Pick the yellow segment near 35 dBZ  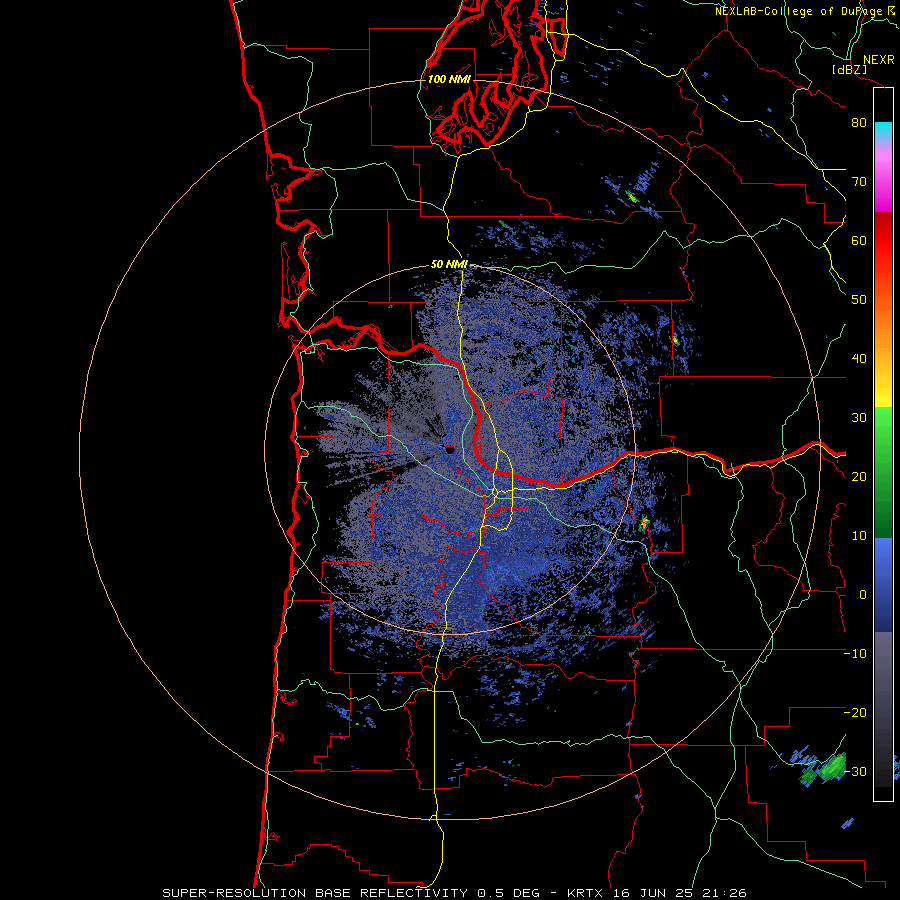[883, 388]
